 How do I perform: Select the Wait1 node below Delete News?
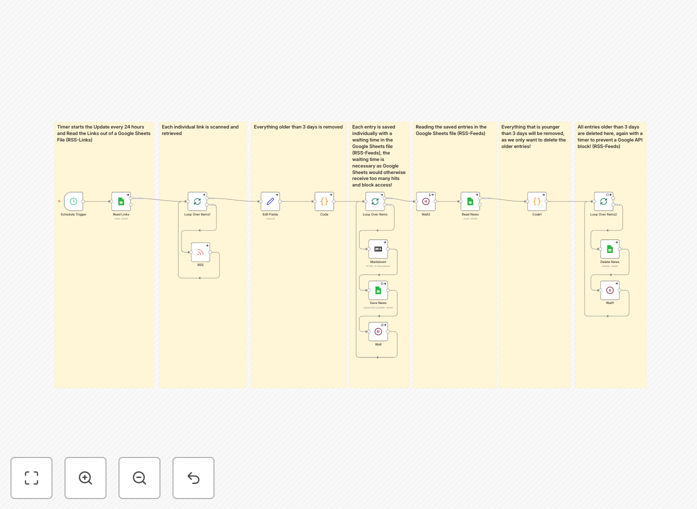[610, 290]
